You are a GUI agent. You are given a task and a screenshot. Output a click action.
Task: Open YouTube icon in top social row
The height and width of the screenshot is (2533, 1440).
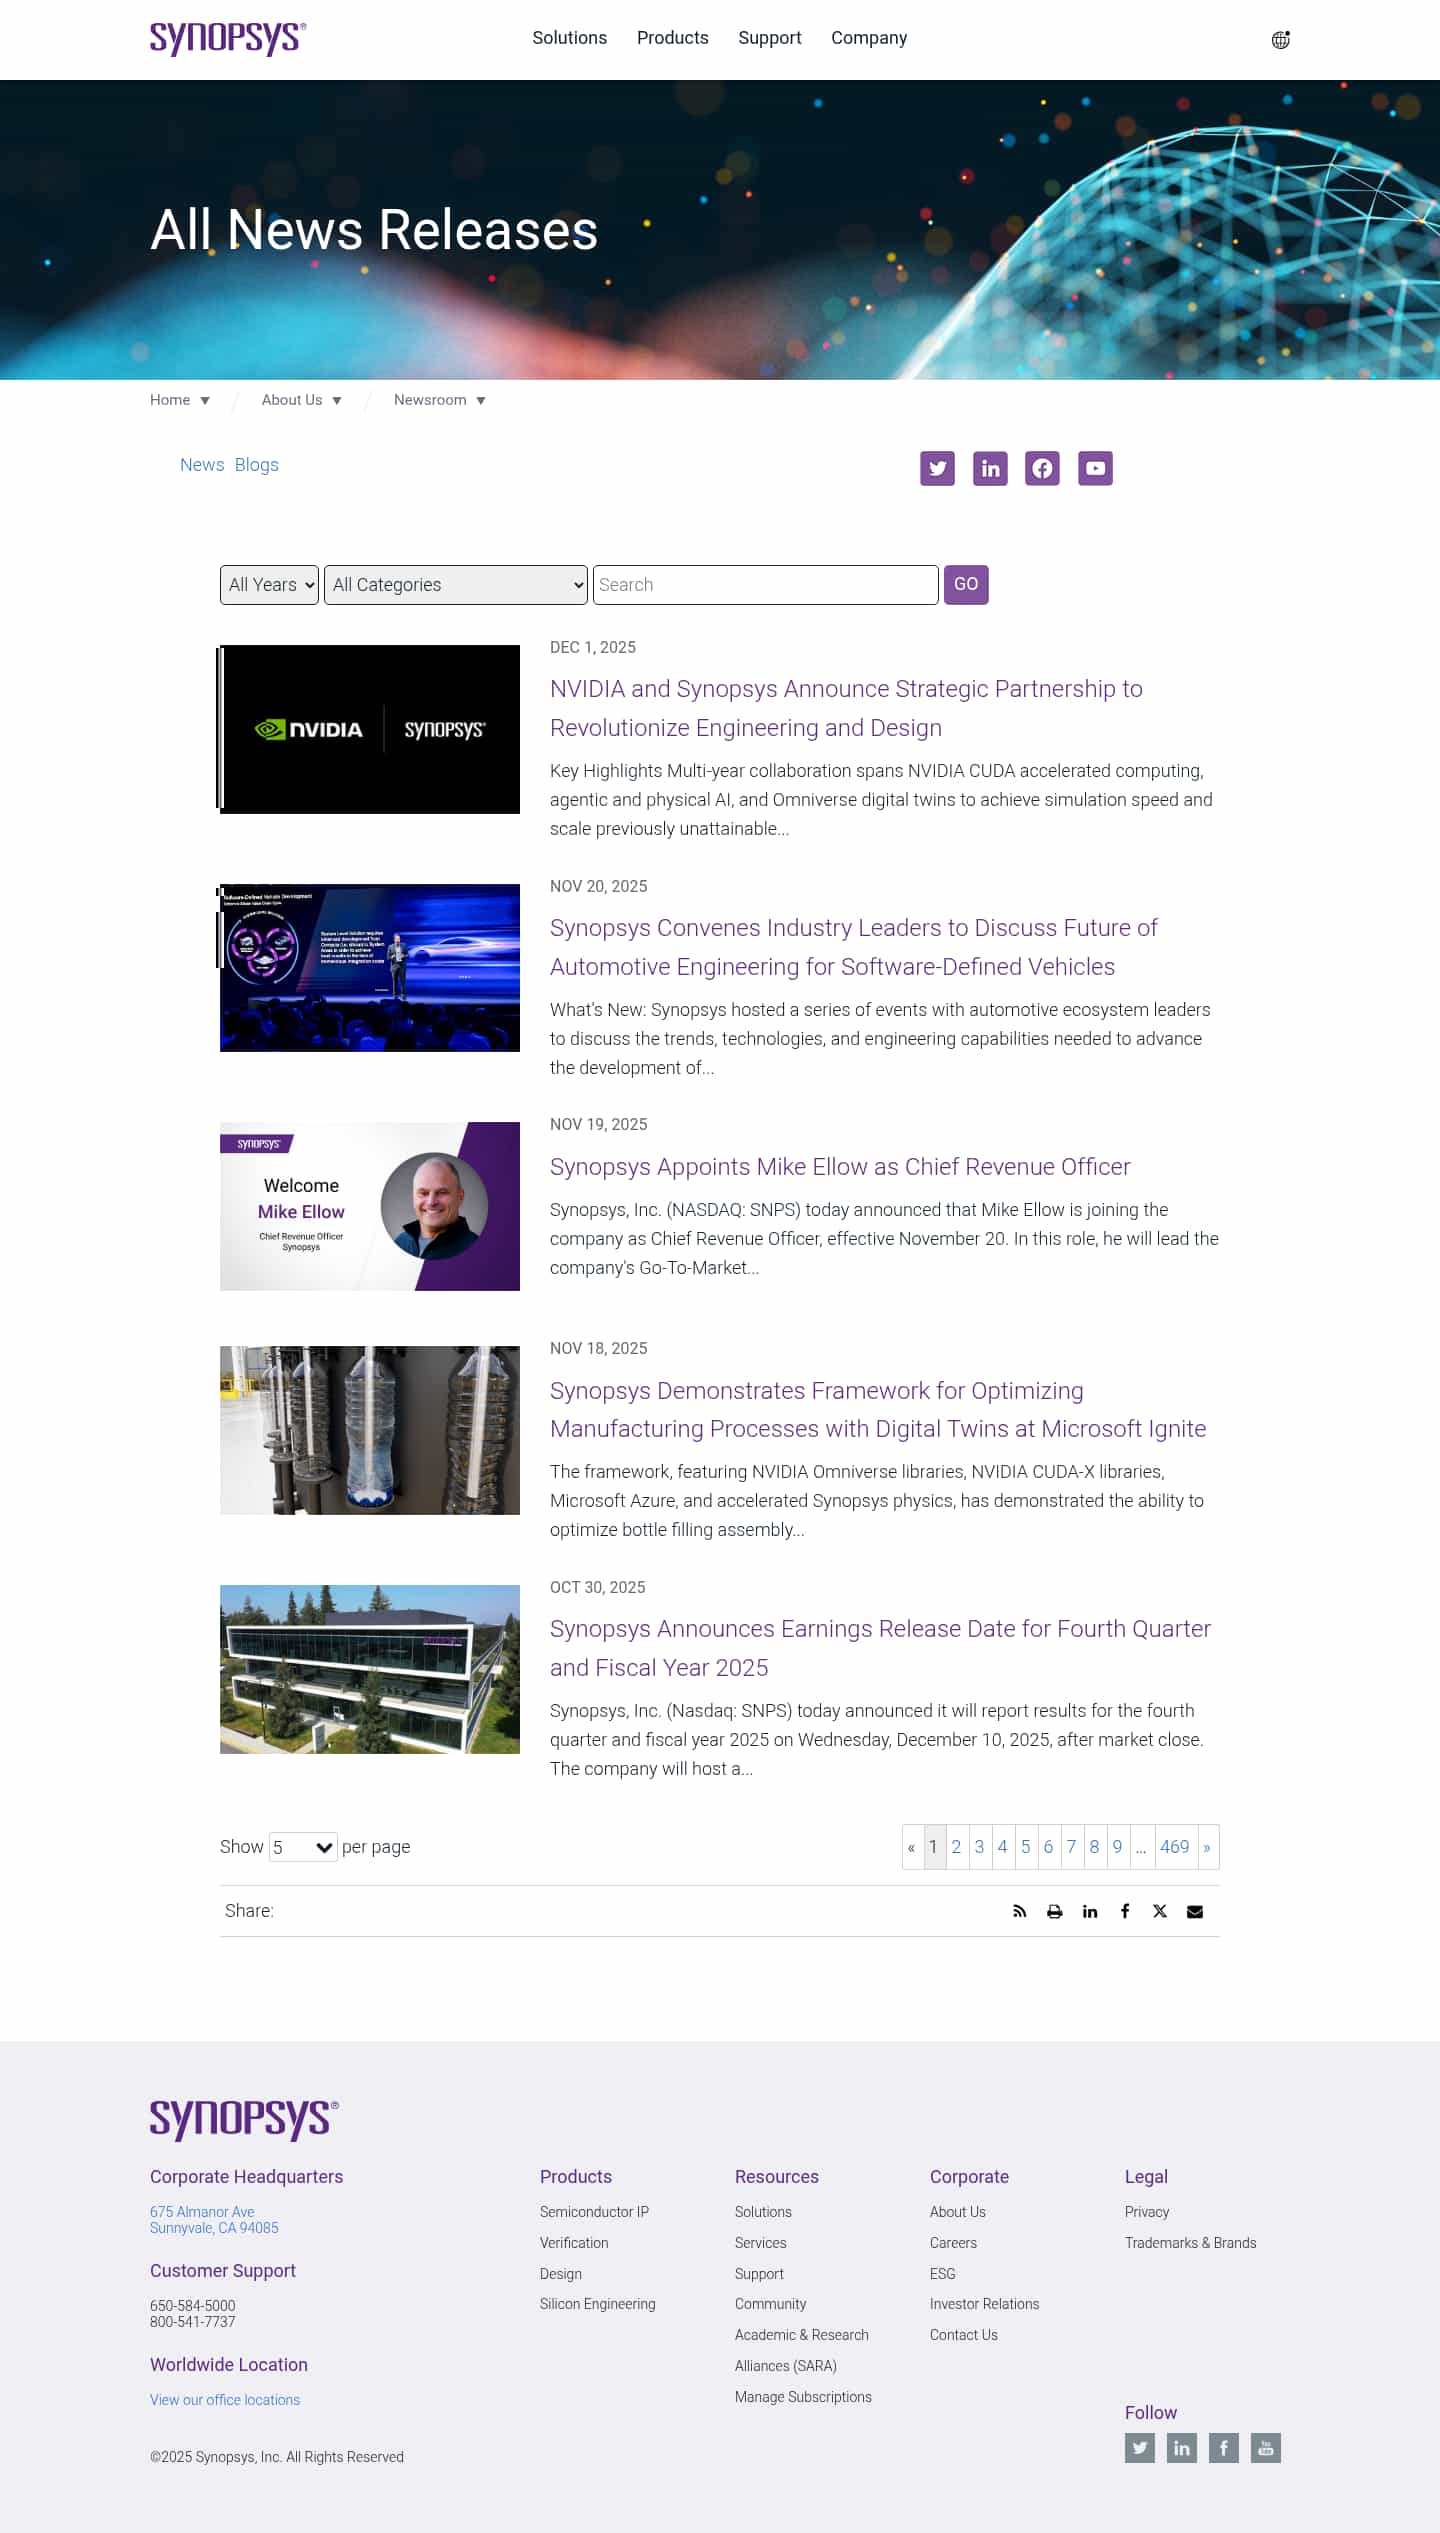(x=1095, y=468)
